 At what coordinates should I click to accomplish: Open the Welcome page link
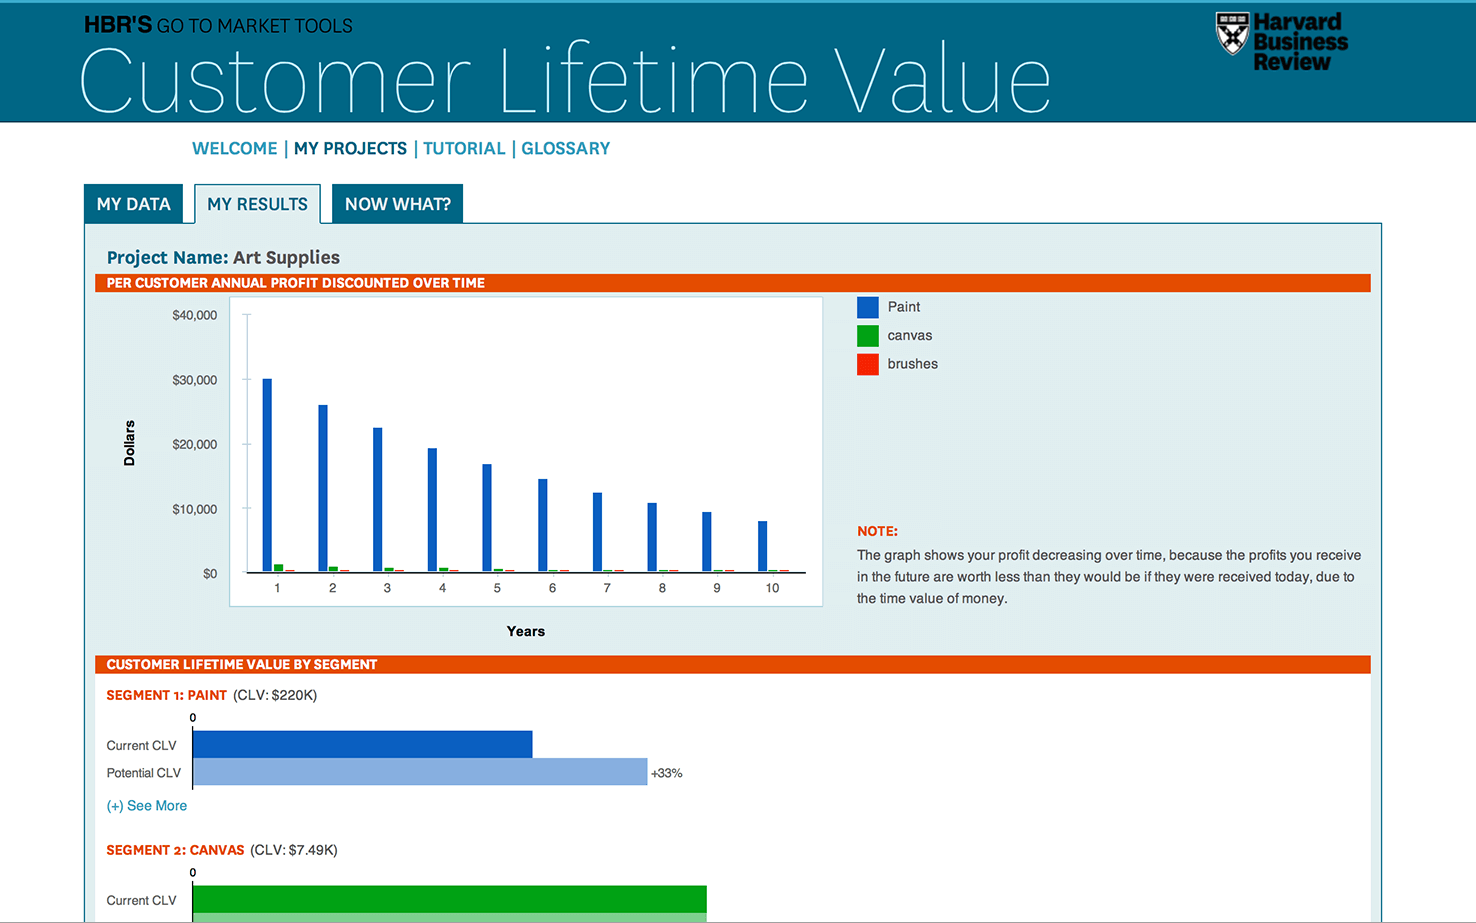point(235,148)
